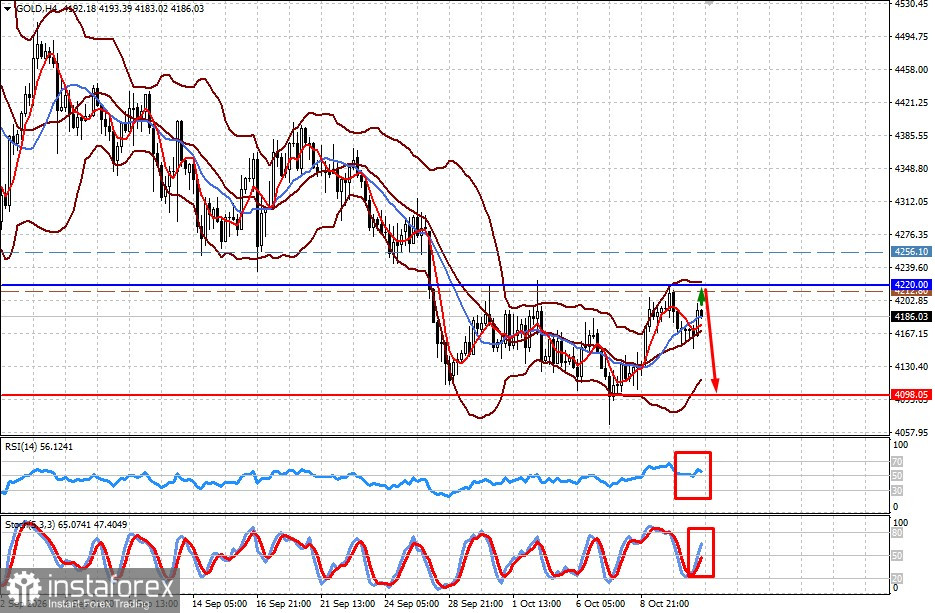Click the 4239.60 value on price axis

912,268
